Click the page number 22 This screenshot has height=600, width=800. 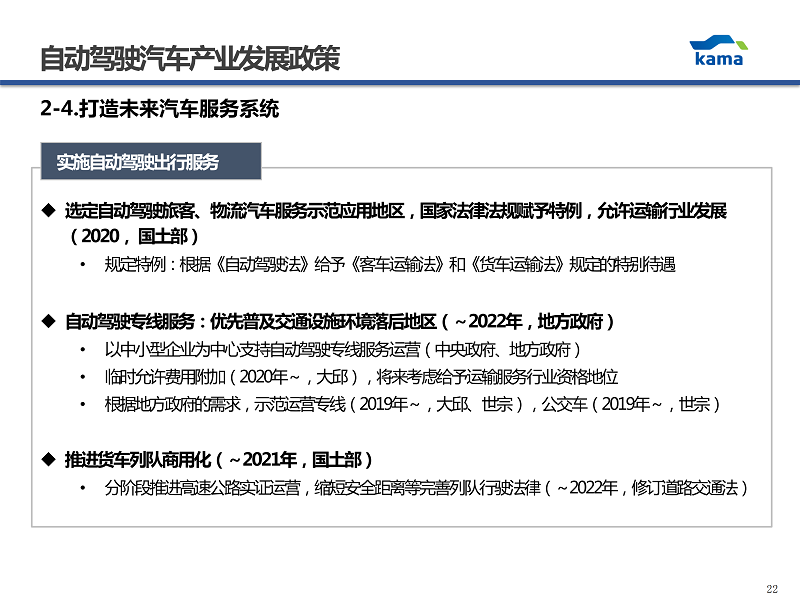[x=771, y=588]
